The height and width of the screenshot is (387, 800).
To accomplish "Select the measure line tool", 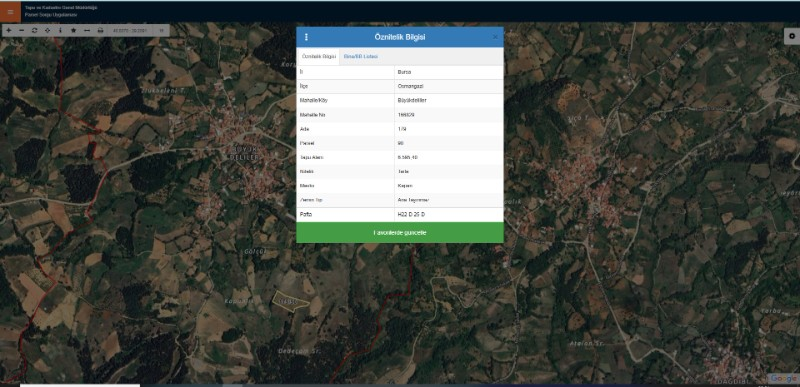I will pos(87,31).
